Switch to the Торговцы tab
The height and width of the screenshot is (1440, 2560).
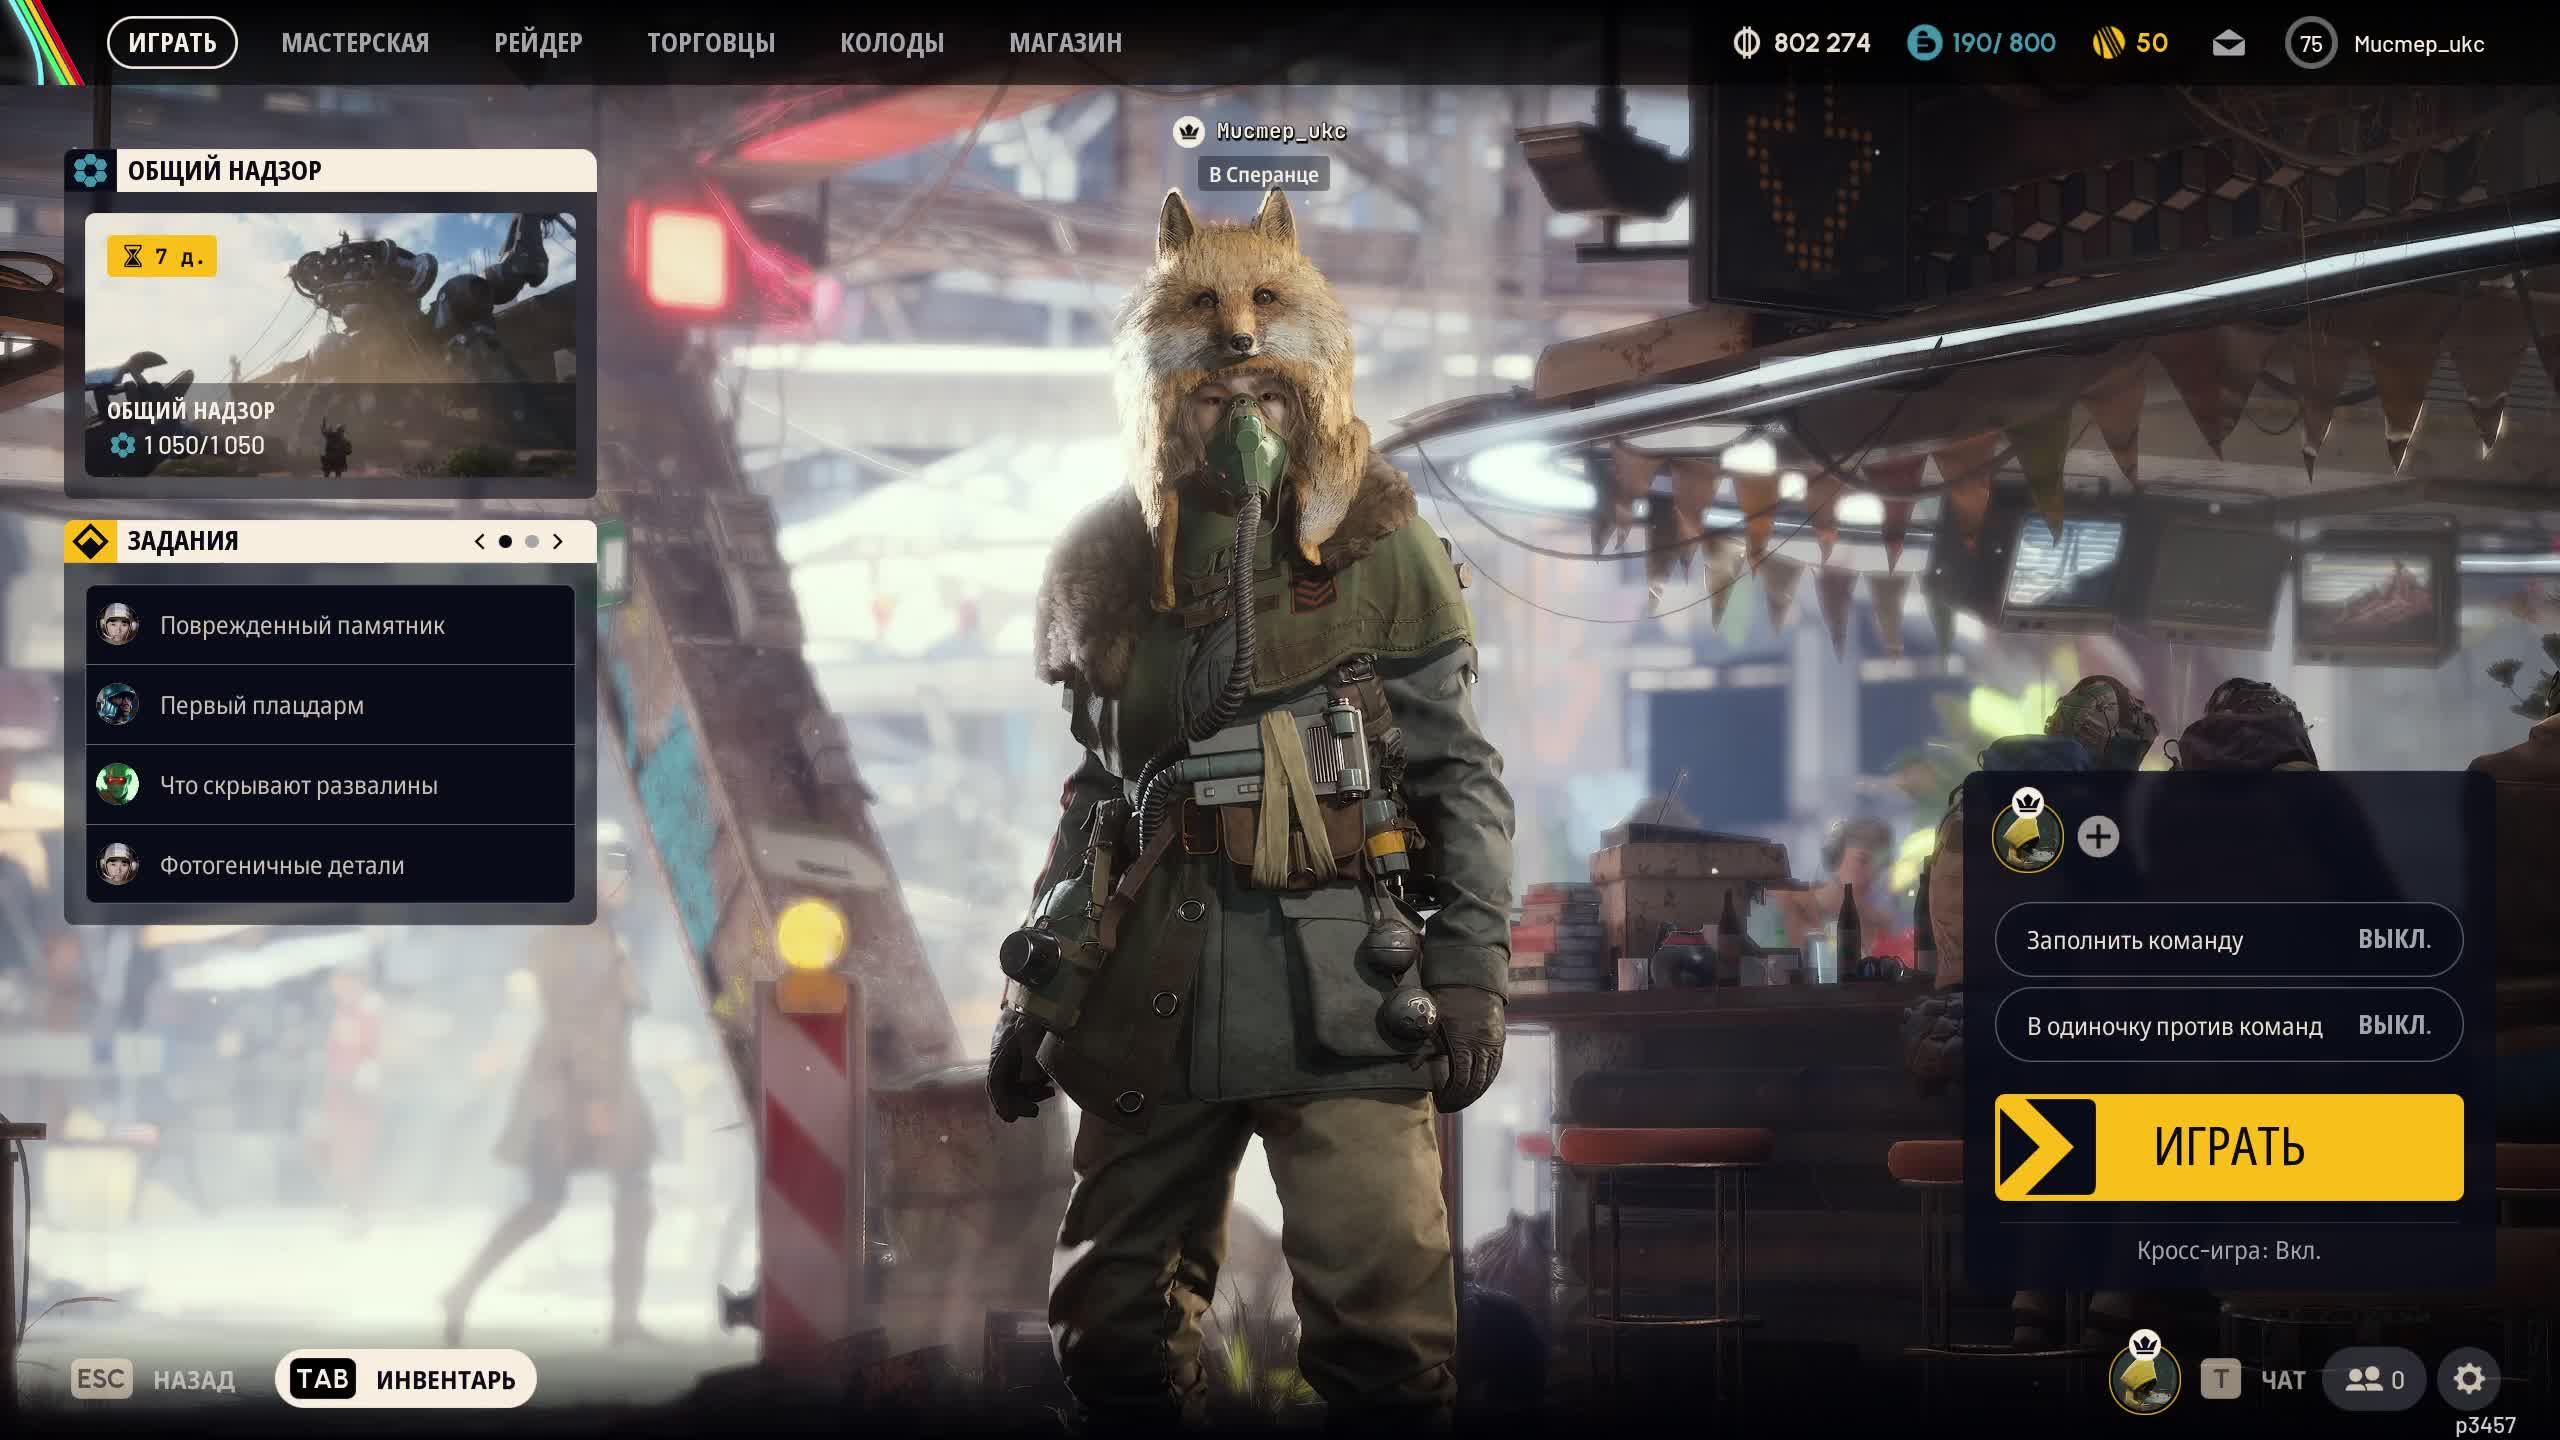[710, 43]
